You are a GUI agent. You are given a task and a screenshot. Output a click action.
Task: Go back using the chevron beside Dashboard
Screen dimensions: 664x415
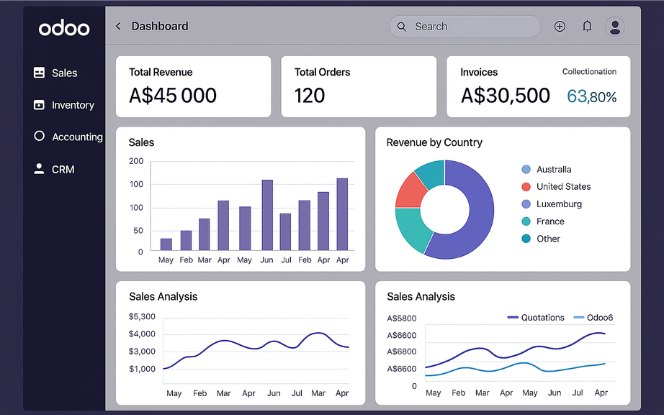tap(118, 27)
